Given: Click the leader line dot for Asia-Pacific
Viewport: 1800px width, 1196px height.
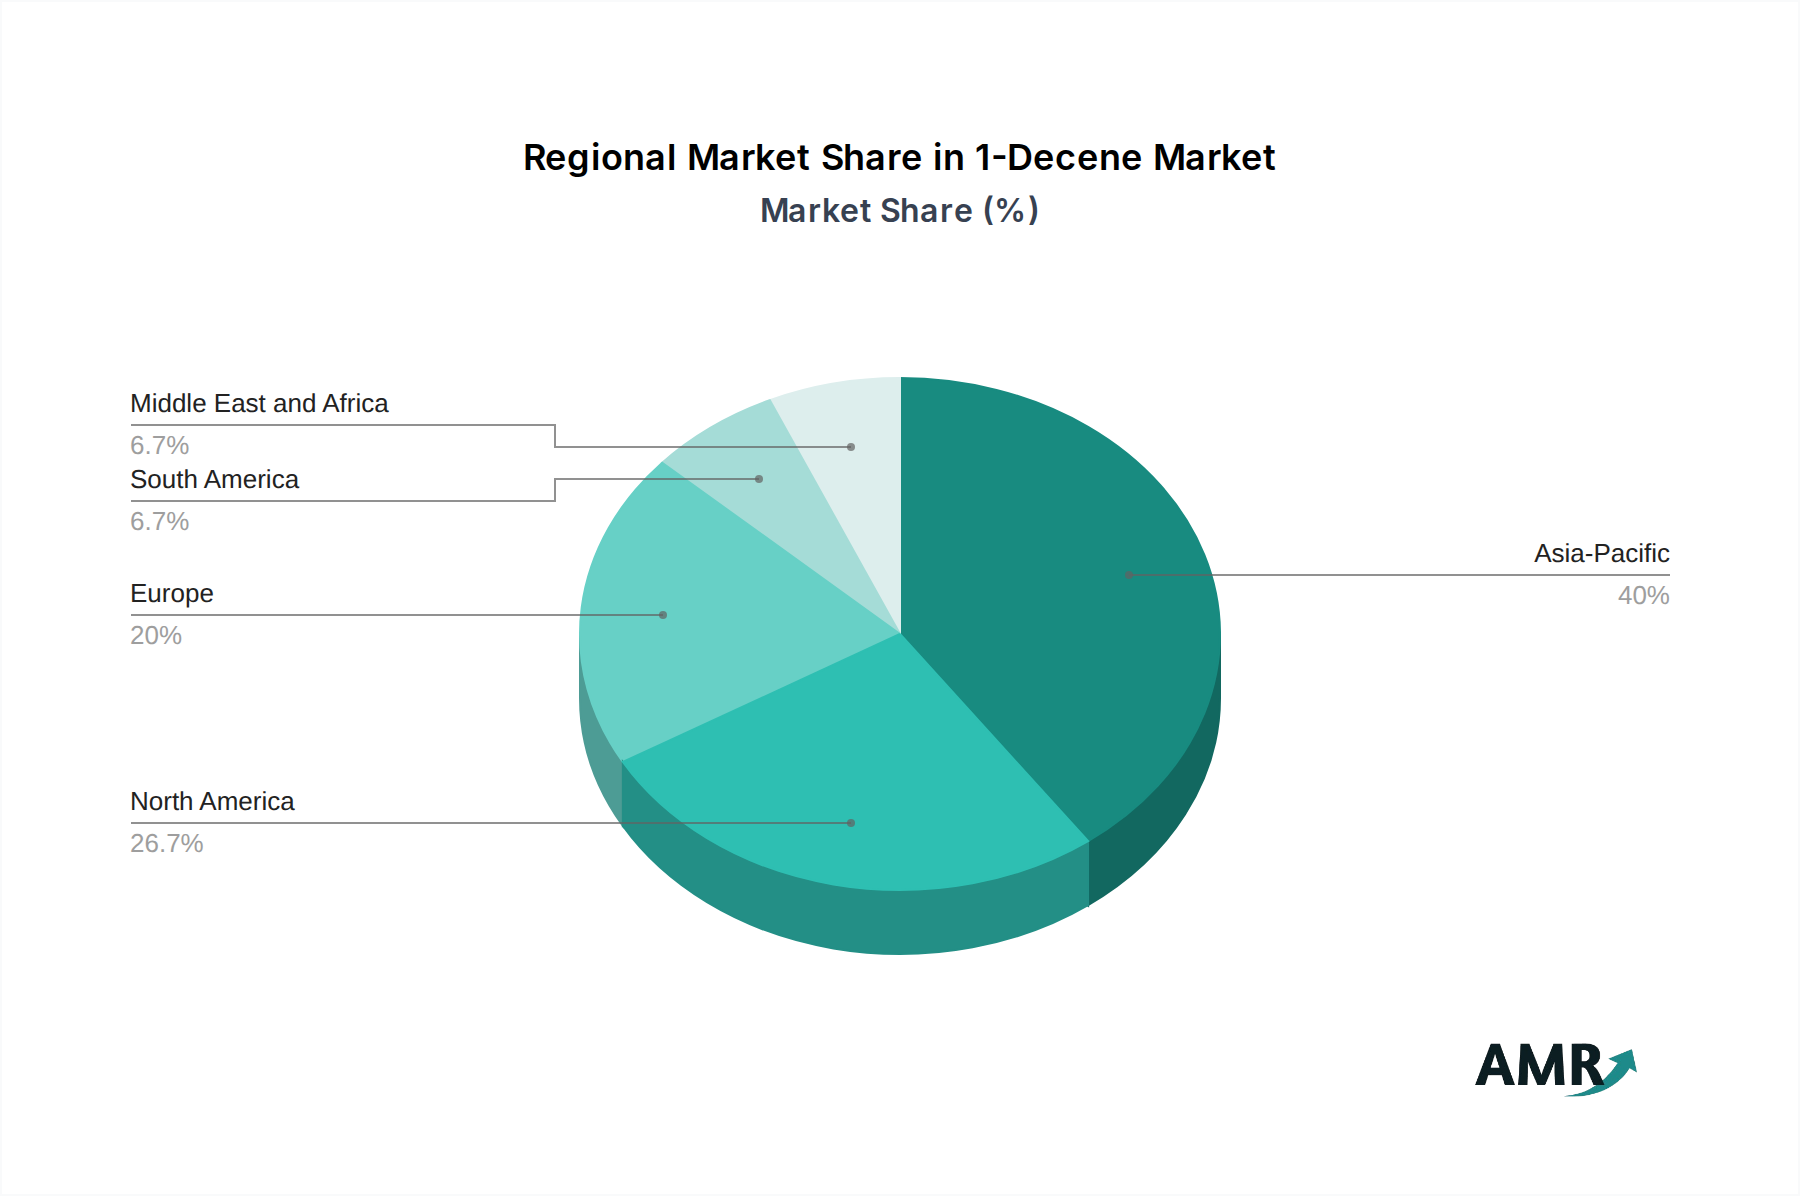Looking at the screenshot, I should click(1128, 575).
